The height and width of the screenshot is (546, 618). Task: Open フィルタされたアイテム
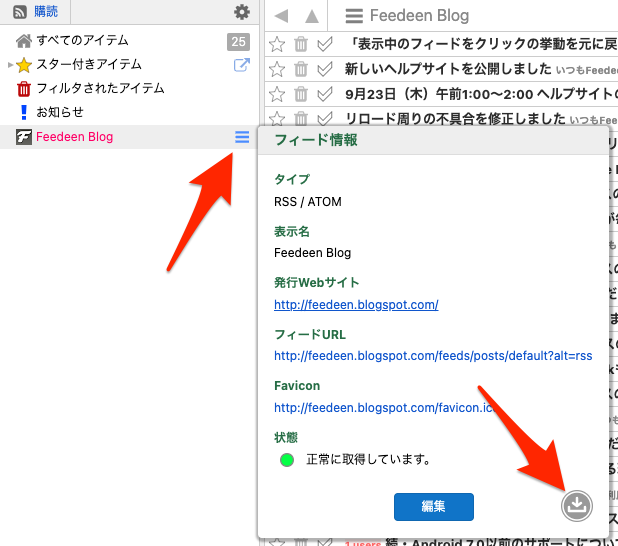click(100, 88)
